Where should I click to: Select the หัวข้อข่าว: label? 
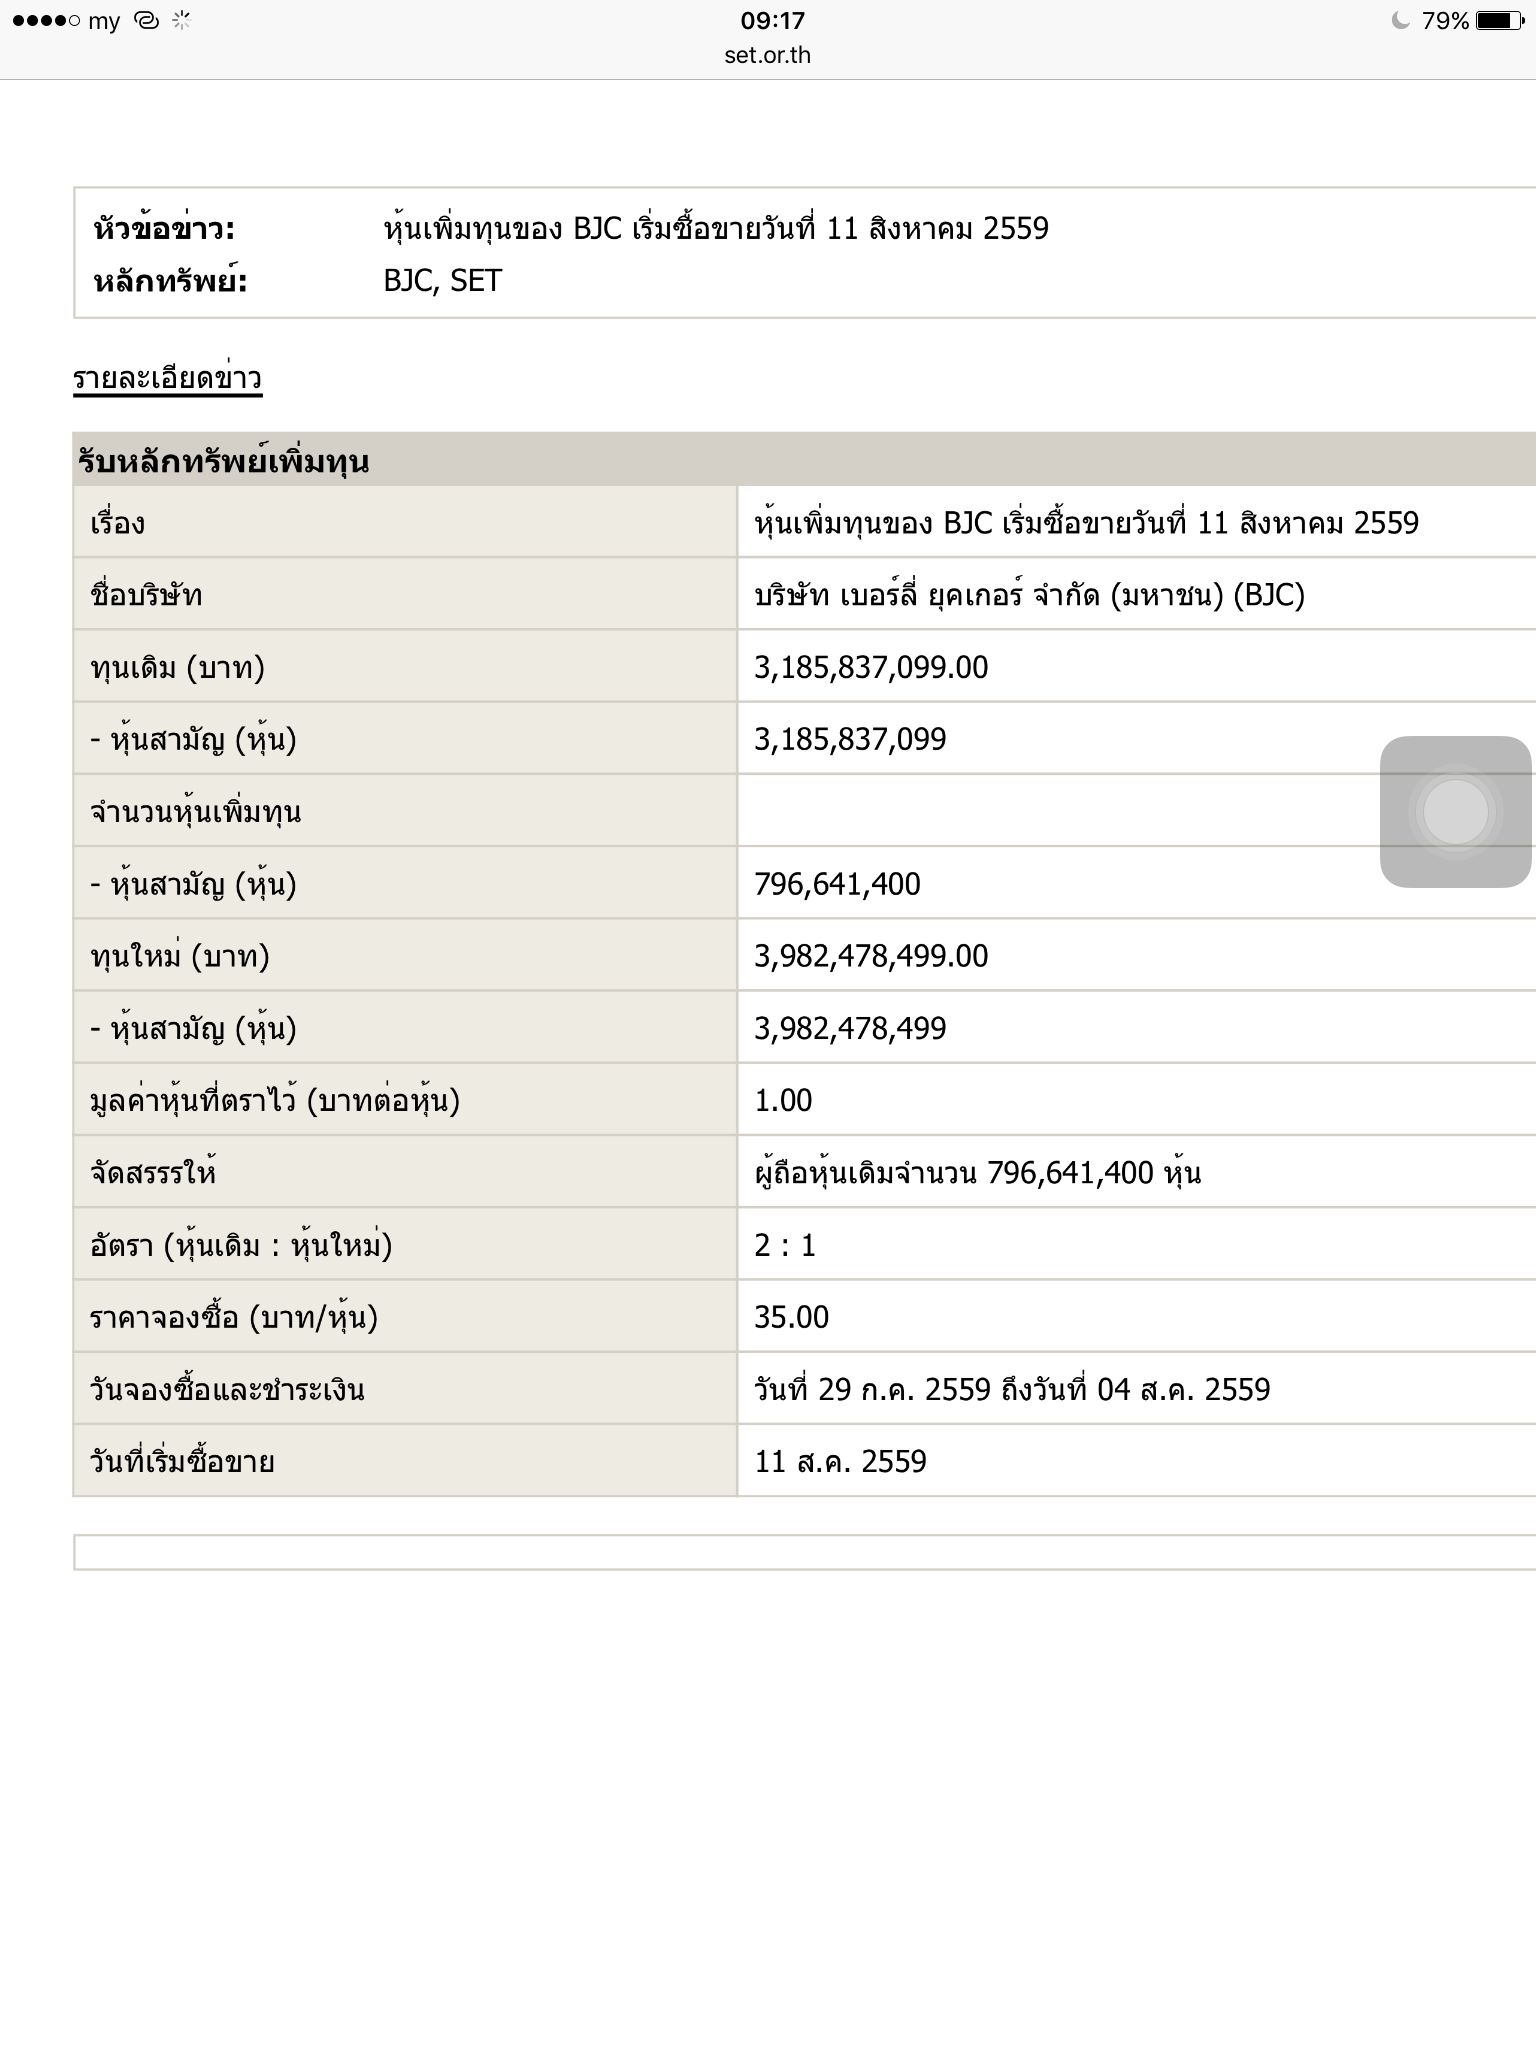[x=164, y=229]
